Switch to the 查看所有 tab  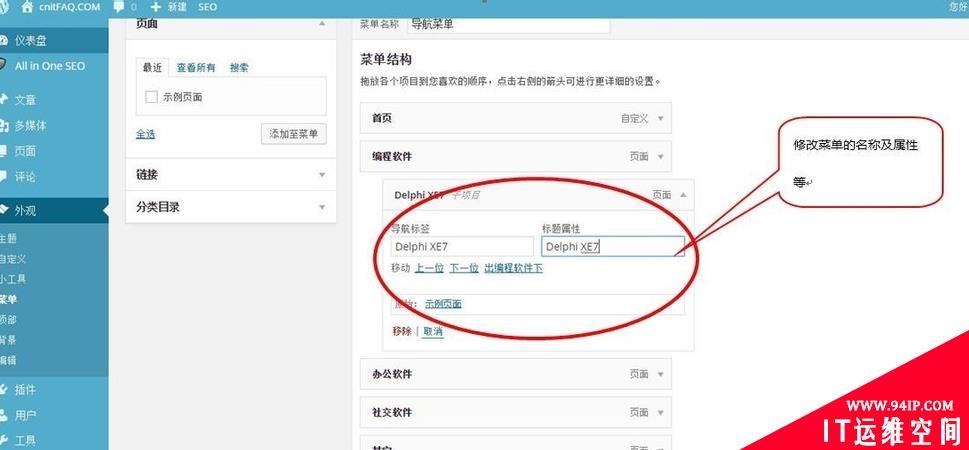coord(196,68)
